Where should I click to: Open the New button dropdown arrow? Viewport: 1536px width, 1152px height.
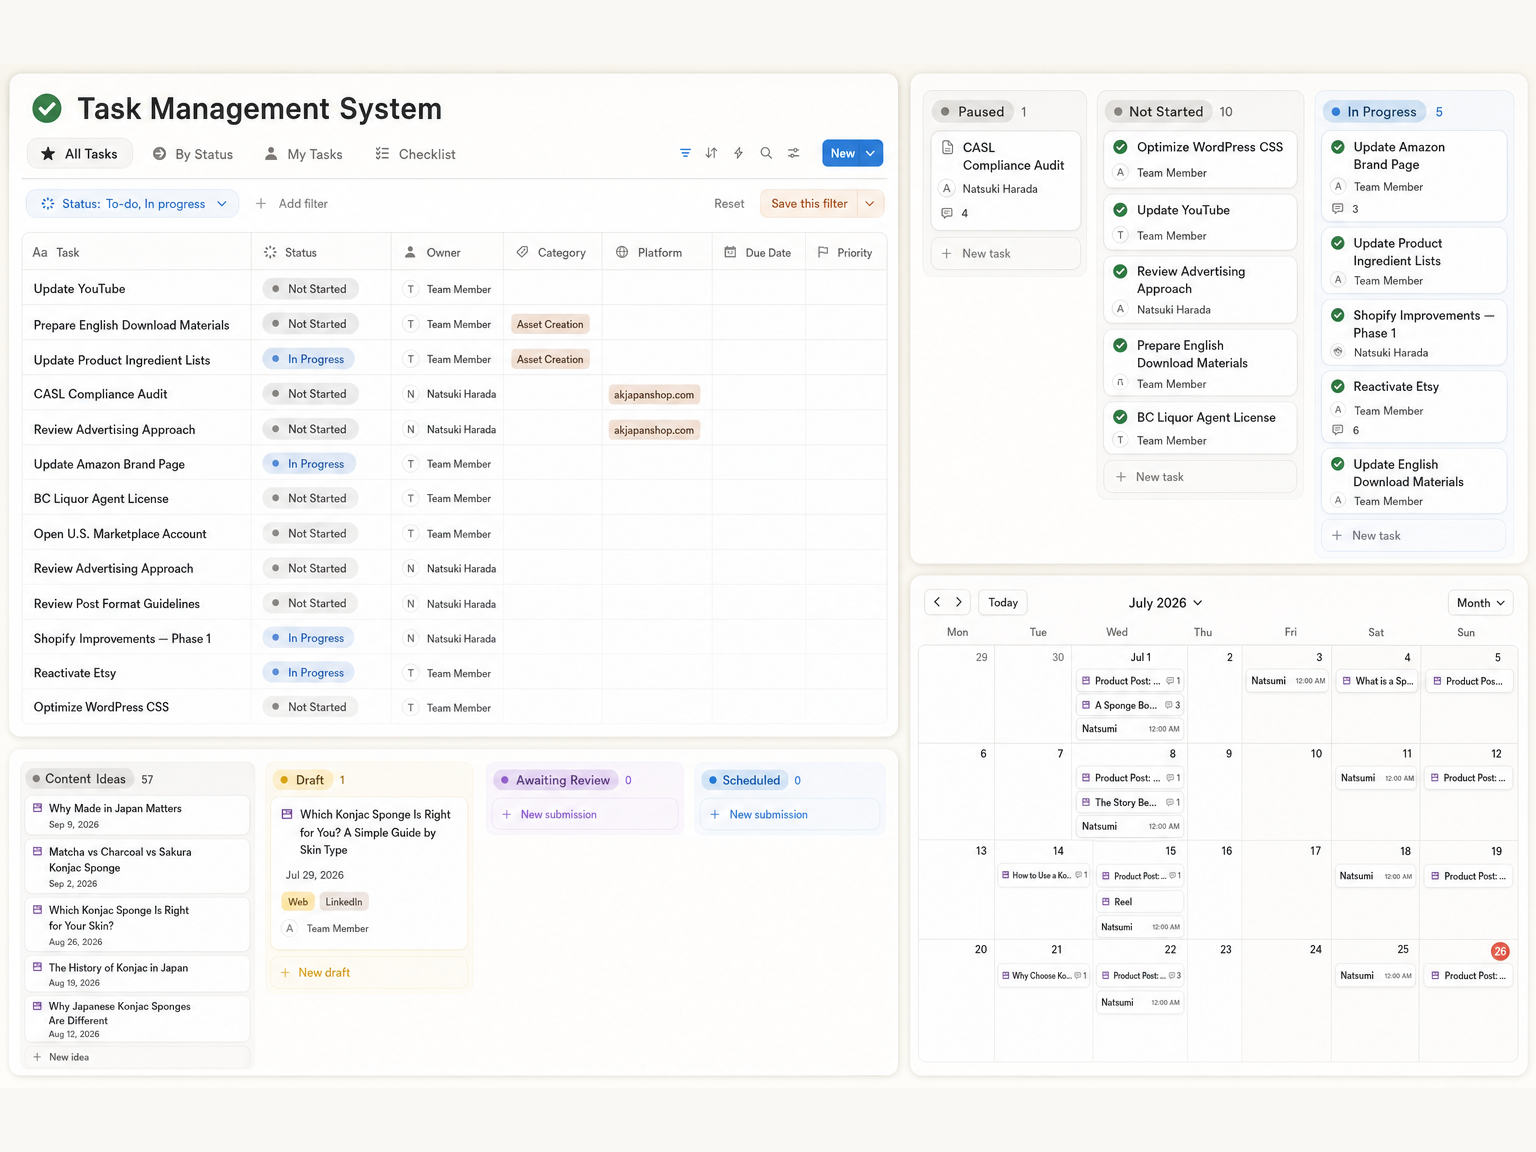pos(871,153)
